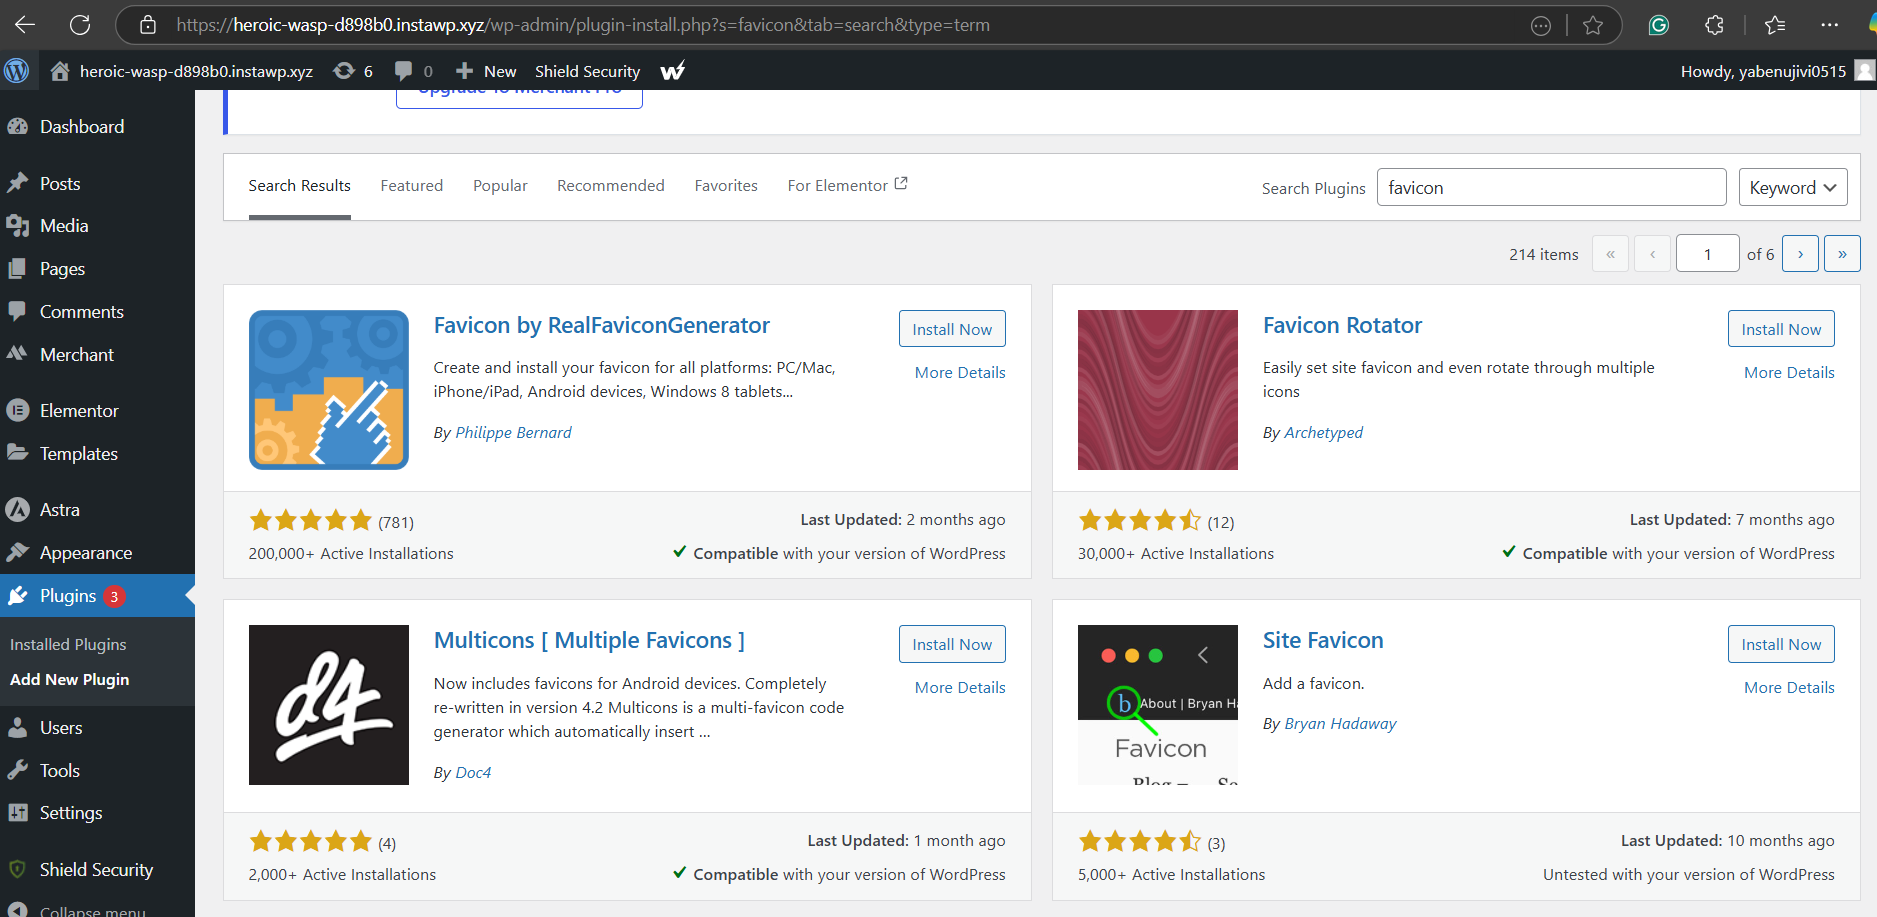
Task: Install Favicon by RealFaviconGenerator
Action: click(x=952, y=329)
